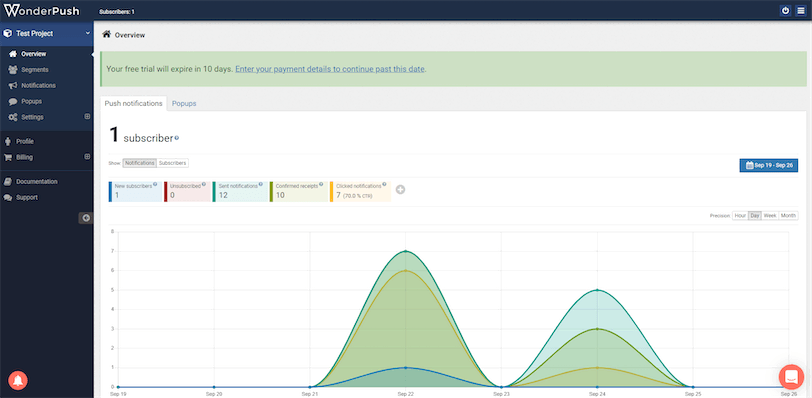Switch to Popups tab
The height and width of the screenshot is (398, 812).
[x=184, y=104]
